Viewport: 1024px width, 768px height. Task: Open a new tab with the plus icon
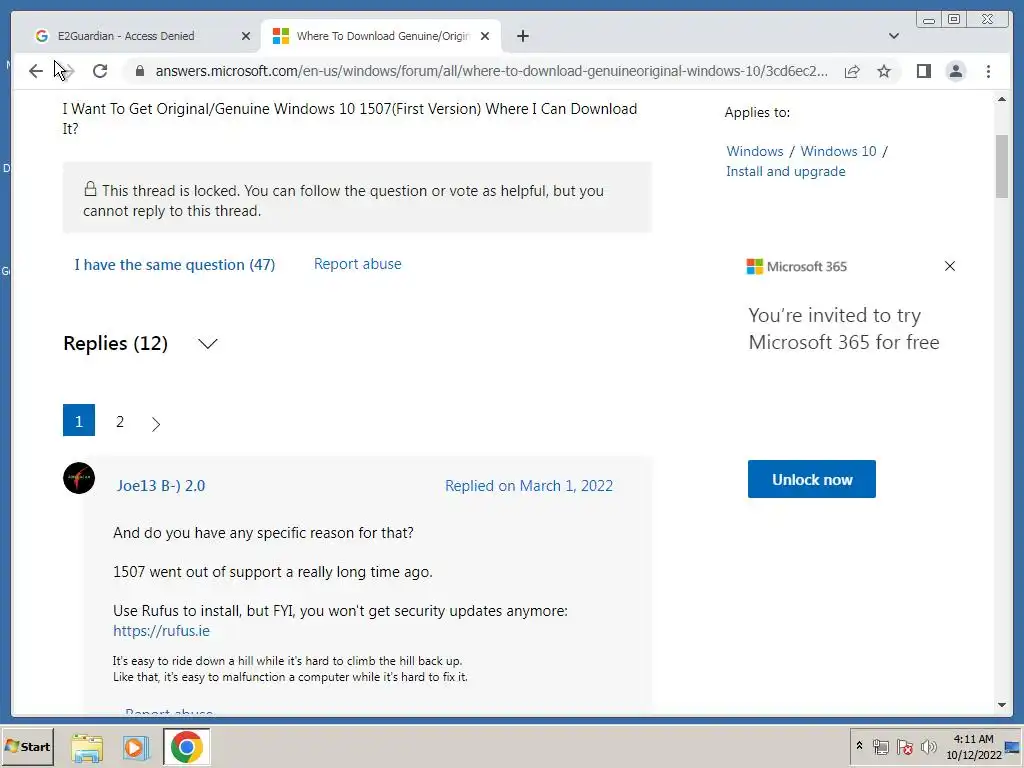(522, 37)
